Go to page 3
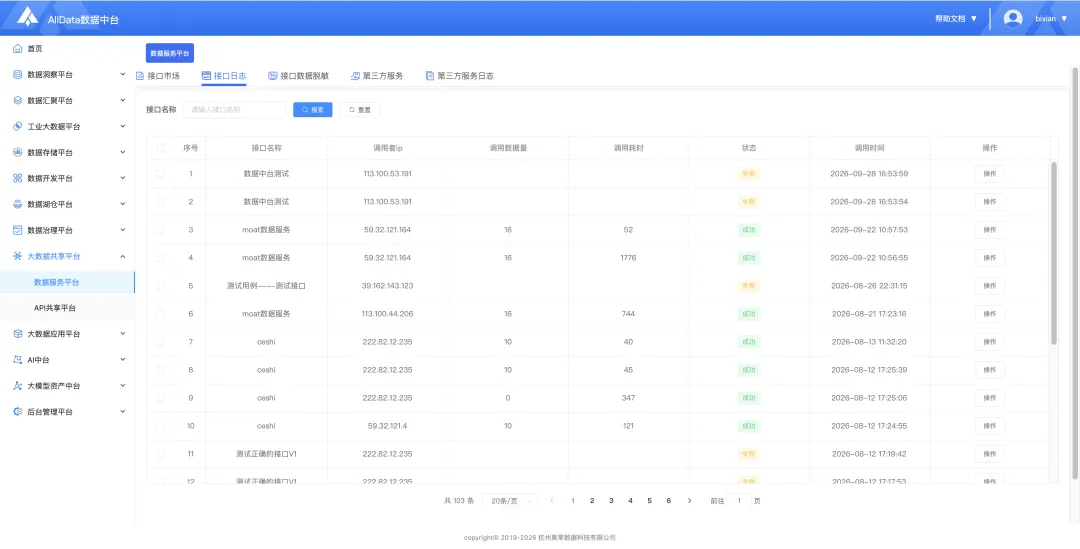 [611, 501]
